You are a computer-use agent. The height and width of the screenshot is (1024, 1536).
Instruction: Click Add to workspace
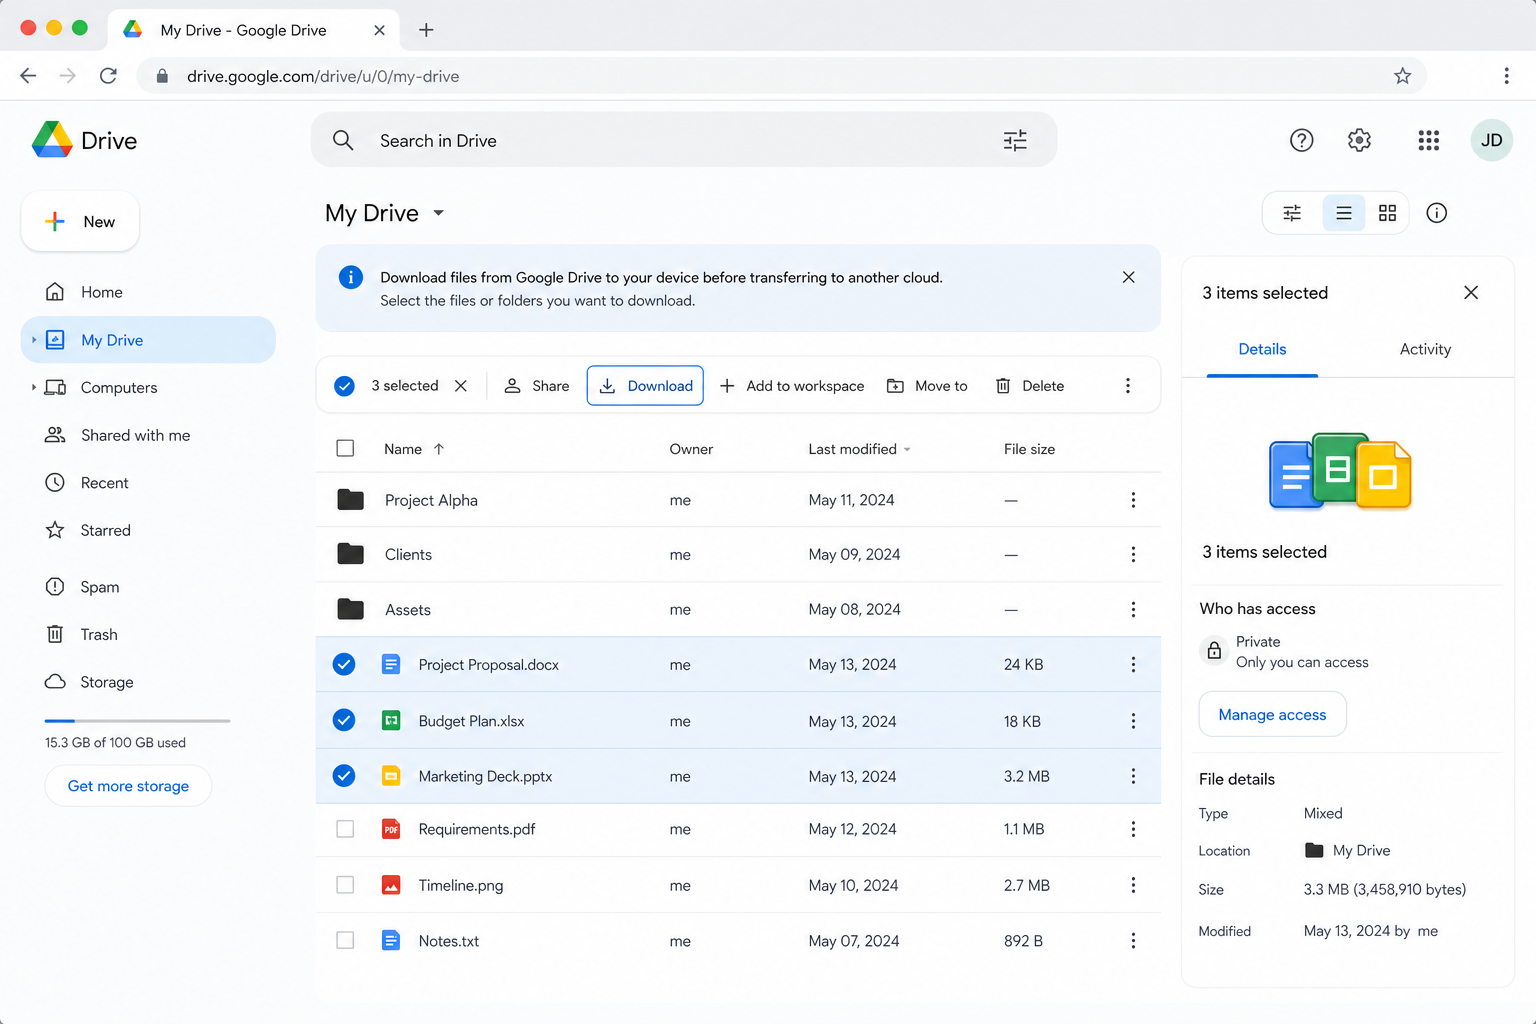point(791,386)
